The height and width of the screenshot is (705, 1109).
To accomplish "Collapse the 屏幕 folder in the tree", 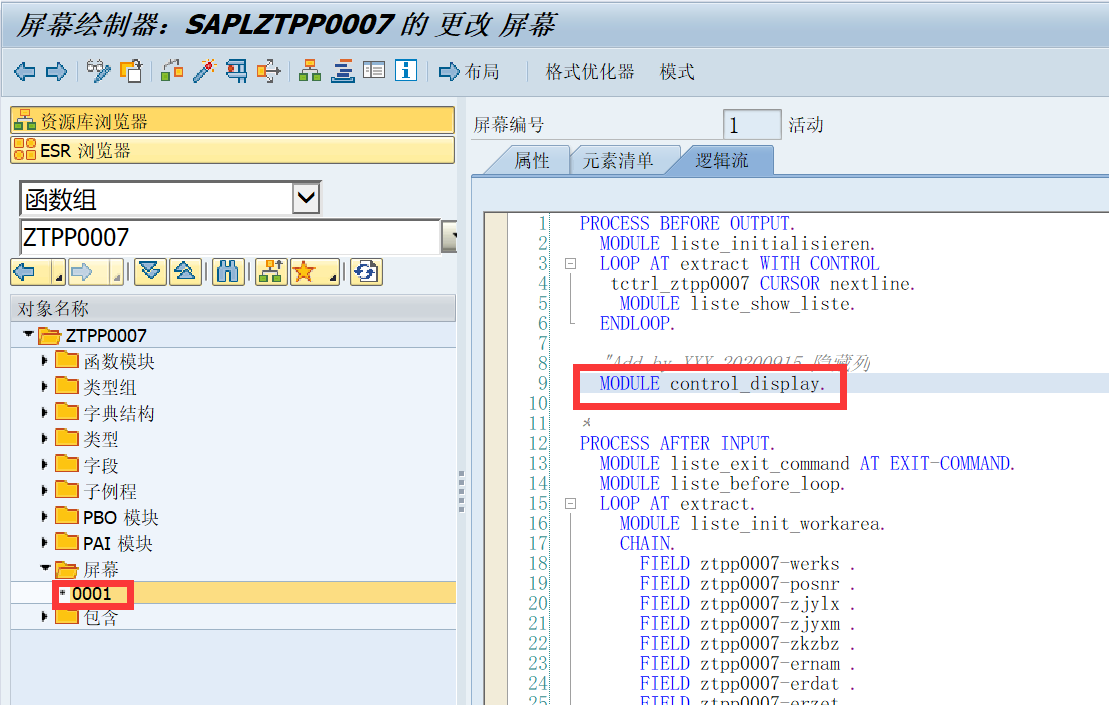I will tap(44, 567).
